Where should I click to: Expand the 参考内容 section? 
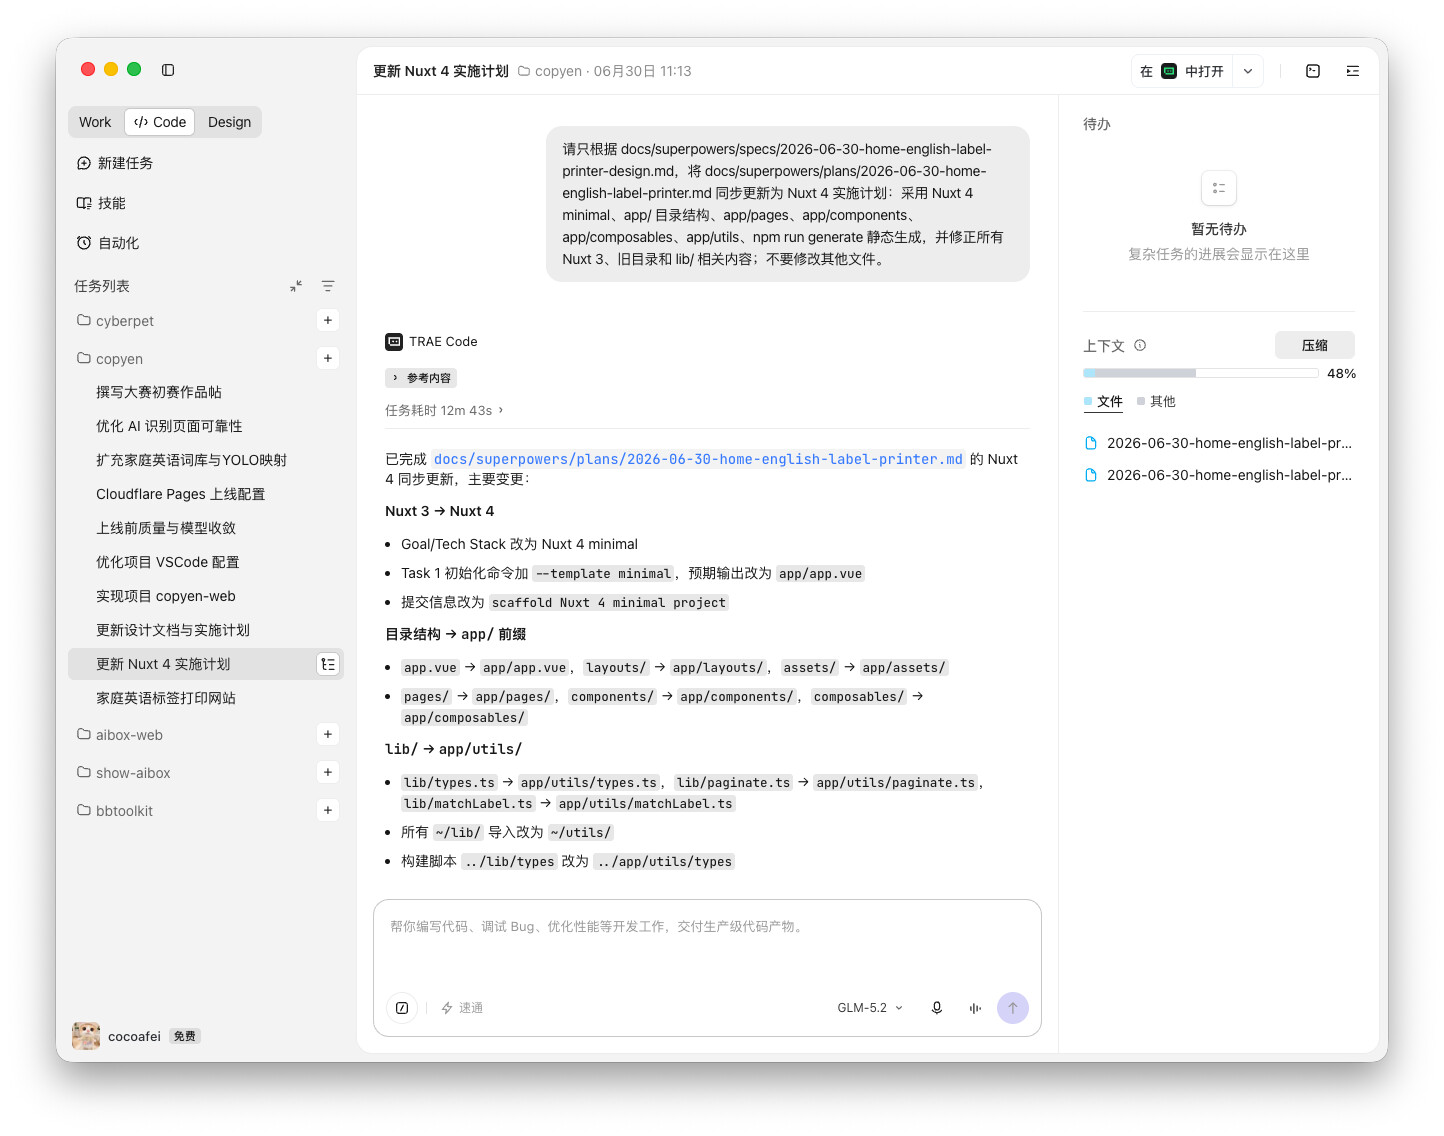point(421,378)
